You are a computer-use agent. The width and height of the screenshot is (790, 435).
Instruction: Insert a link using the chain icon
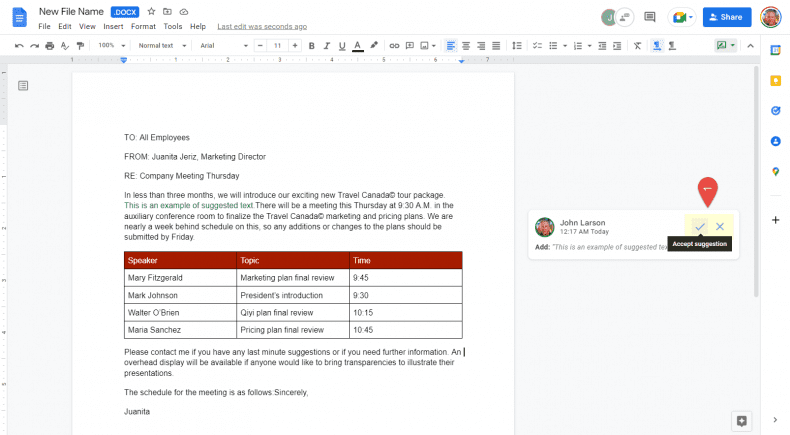(x=394, y=46)
